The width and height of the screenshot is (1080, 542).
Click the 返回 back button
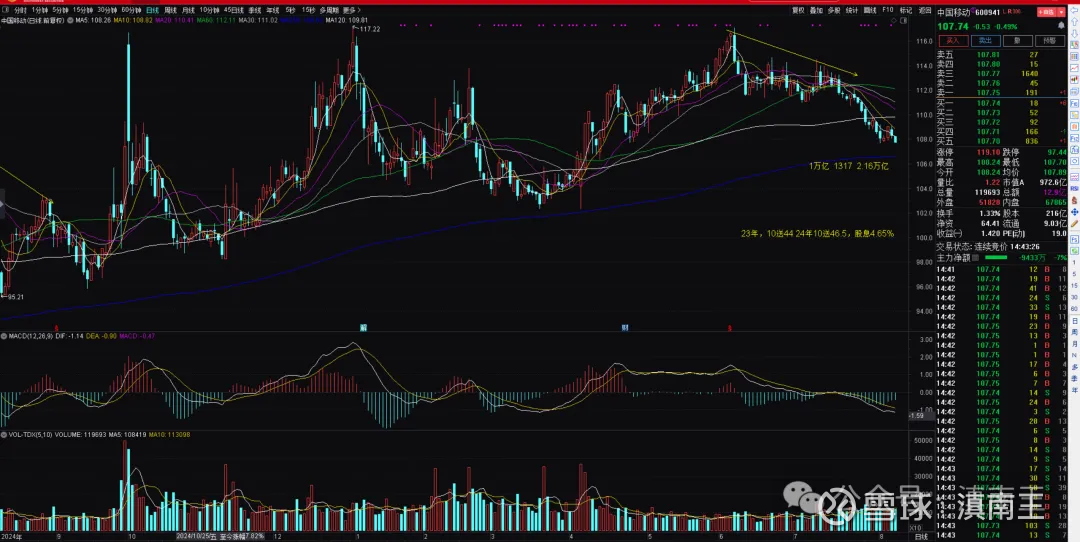924,10
